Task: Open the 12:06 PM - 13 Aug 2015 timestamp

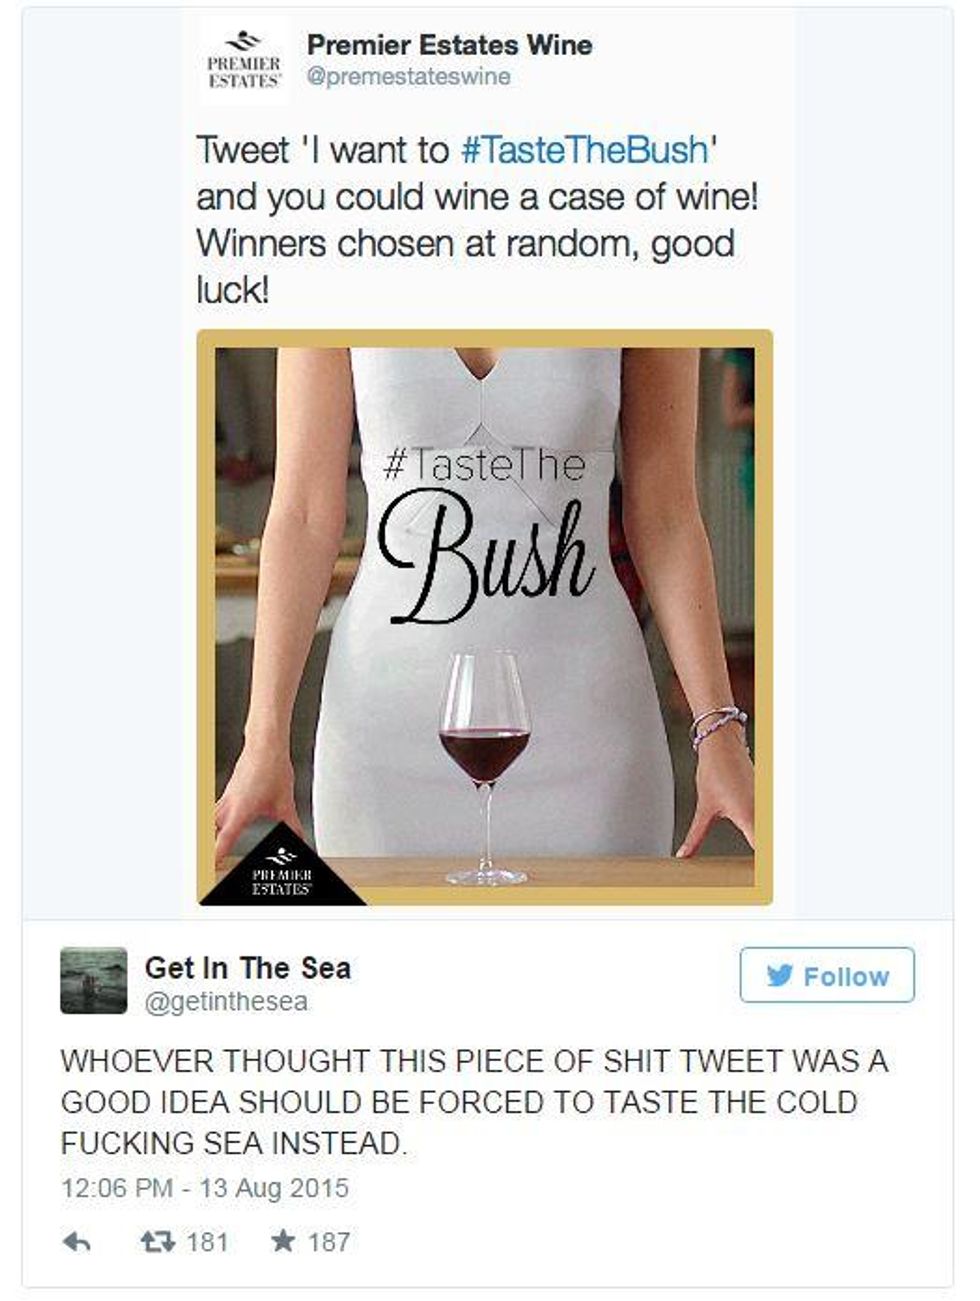Action: point(205,1188)
